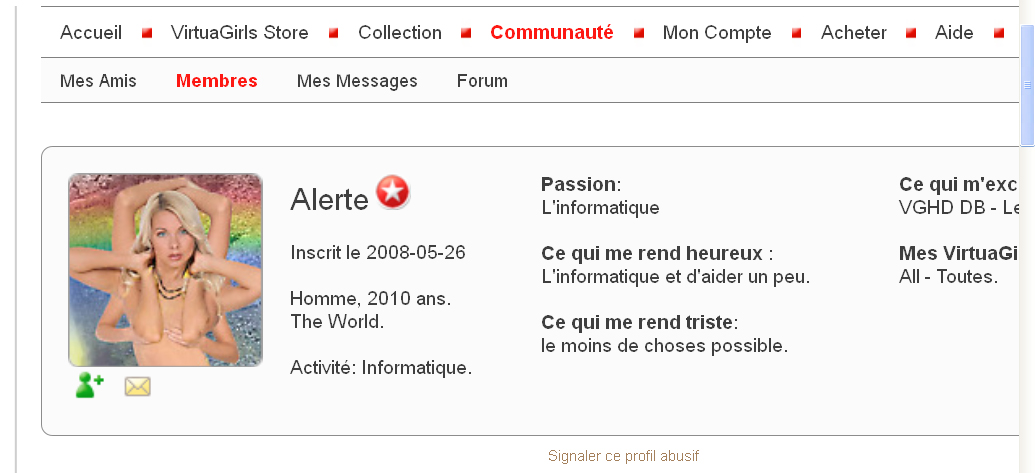The image size is (1035, 473).
Task: Open Mon Compte page
Action: click(717, 33)
